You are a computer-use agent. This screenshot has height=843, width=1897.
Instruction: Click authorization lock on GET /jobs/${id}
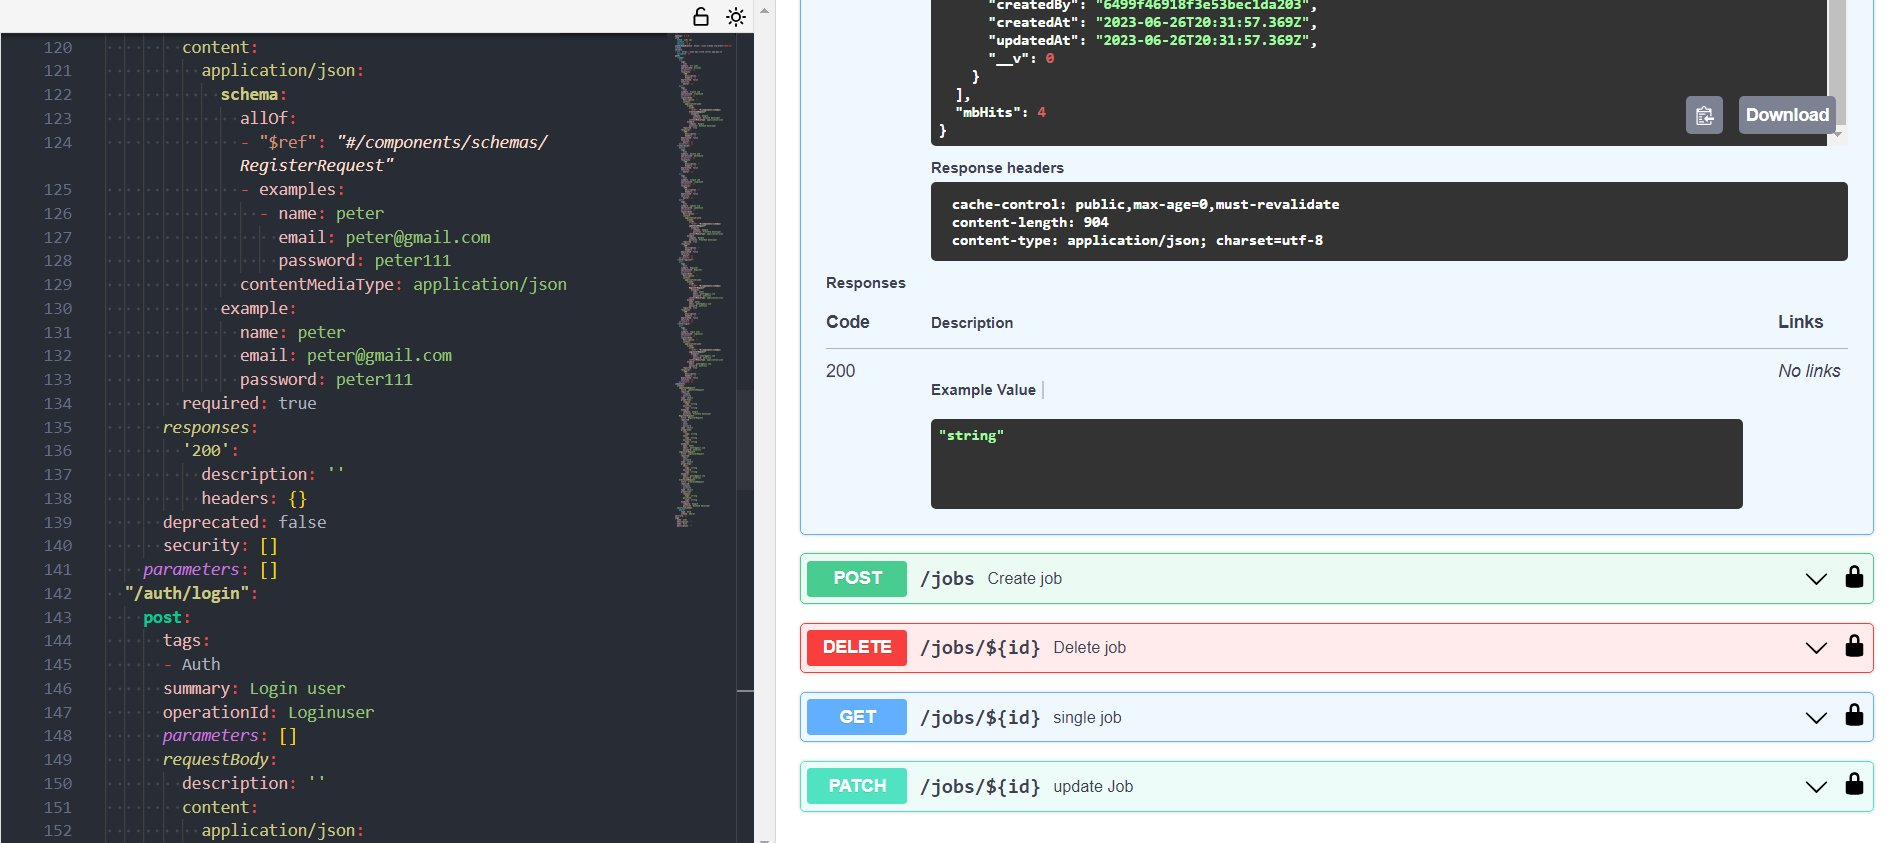click(x=1854, y=715)
